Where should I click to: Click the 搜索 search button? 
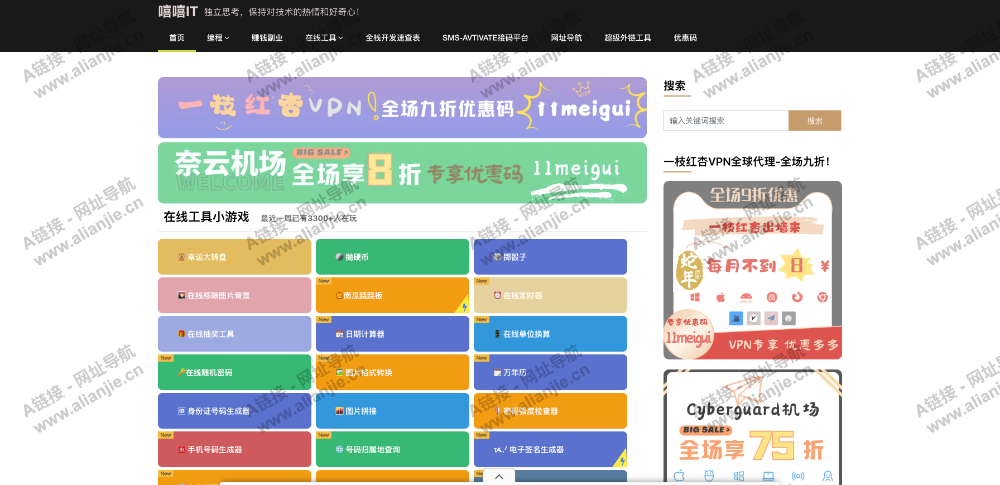[x=814, y=121]
